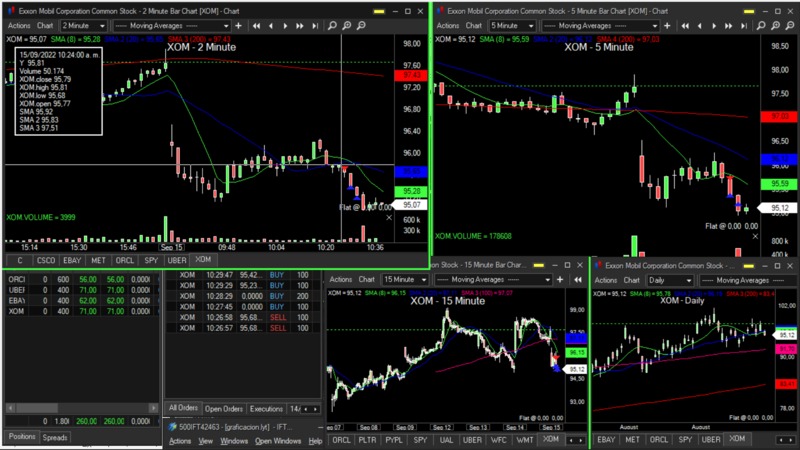The image size is (800, 450).
Task: Switch to the Spreads tab
Action: [x=55, y=437]
